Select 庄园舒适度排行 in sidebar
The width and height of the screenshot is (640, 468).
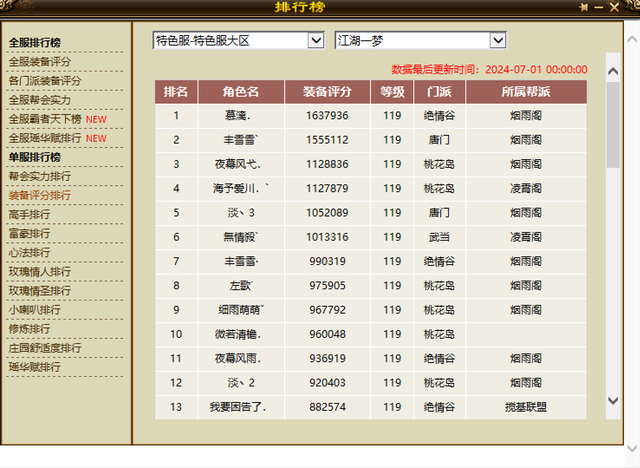pyautogui.click(x=45, y=348)
